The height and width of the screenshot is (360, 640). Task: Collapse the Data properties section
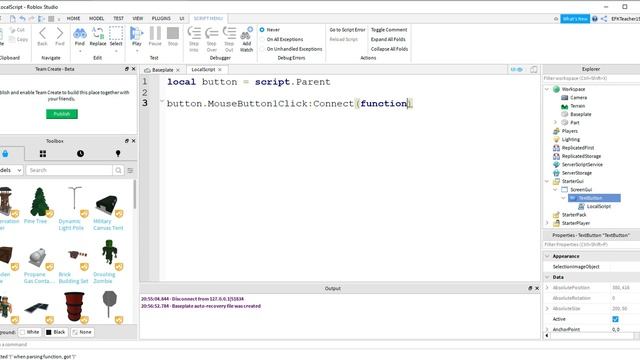click(x=547, y=277)
